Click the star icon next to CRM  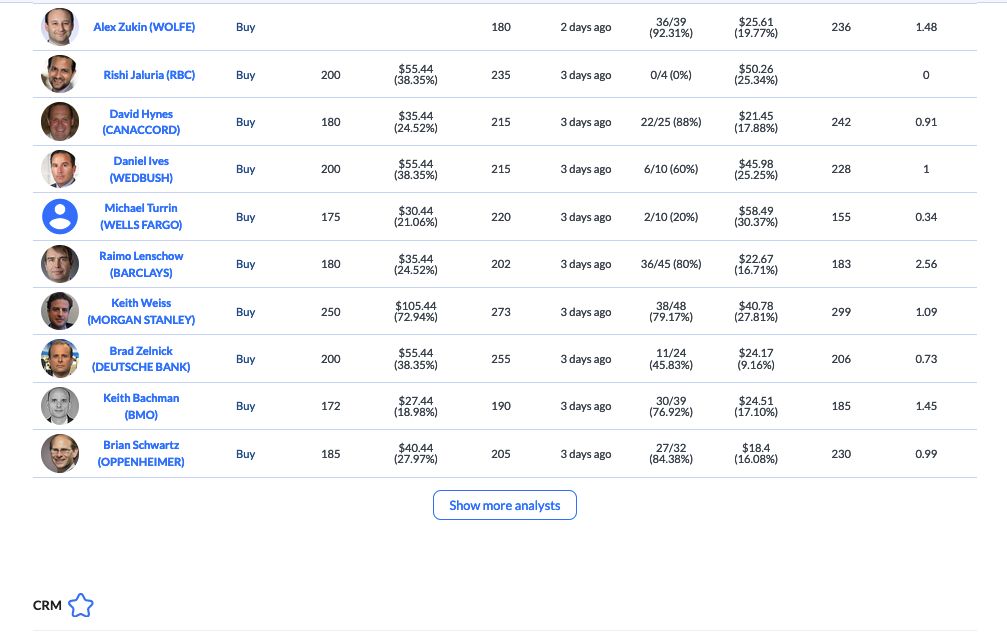pyautogui.click(x=81, y=605)
